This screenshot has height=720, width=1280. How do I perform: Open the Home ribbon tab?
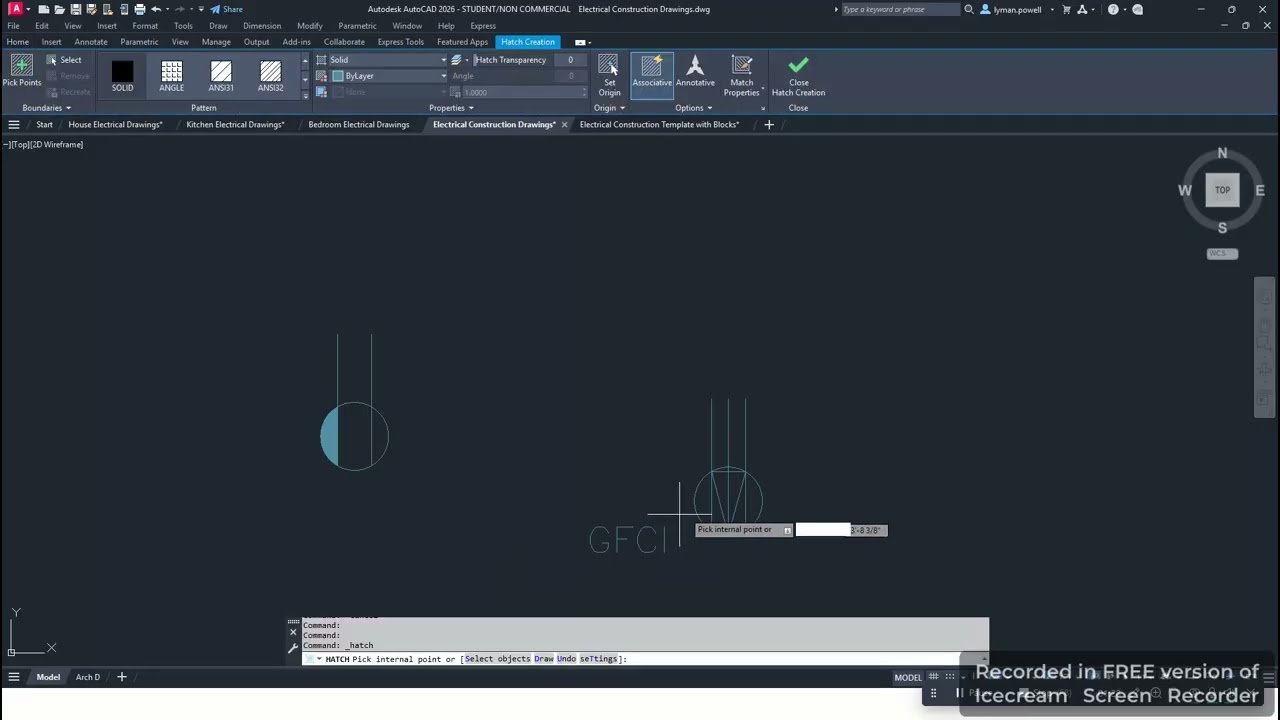point(18,42)
